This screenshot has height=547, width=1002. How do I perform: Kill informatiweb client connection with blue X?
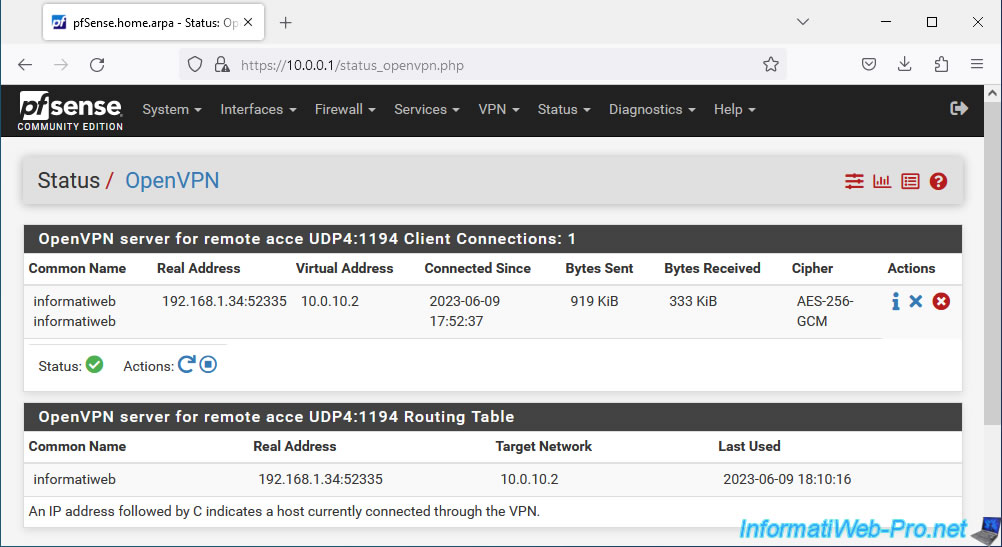tap(916, 301)
